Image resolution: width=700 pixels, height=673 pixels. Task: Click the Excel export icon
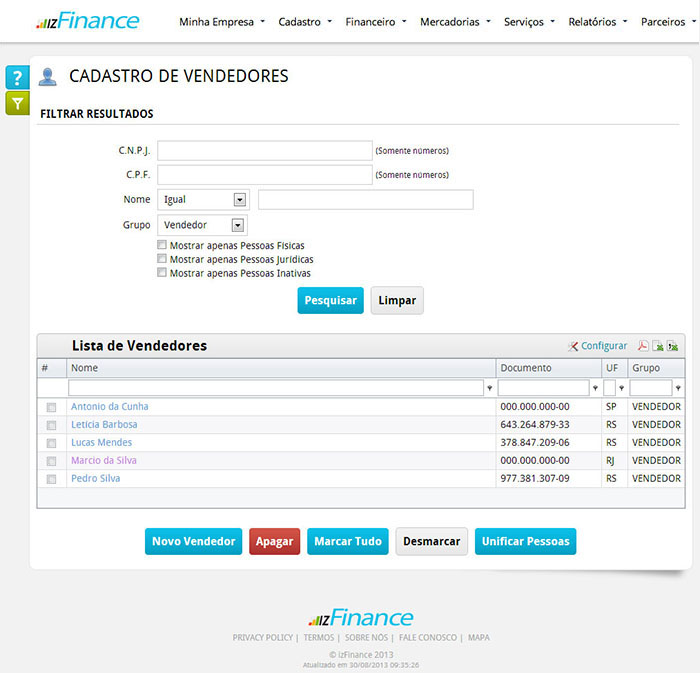[x=658, y=346]
